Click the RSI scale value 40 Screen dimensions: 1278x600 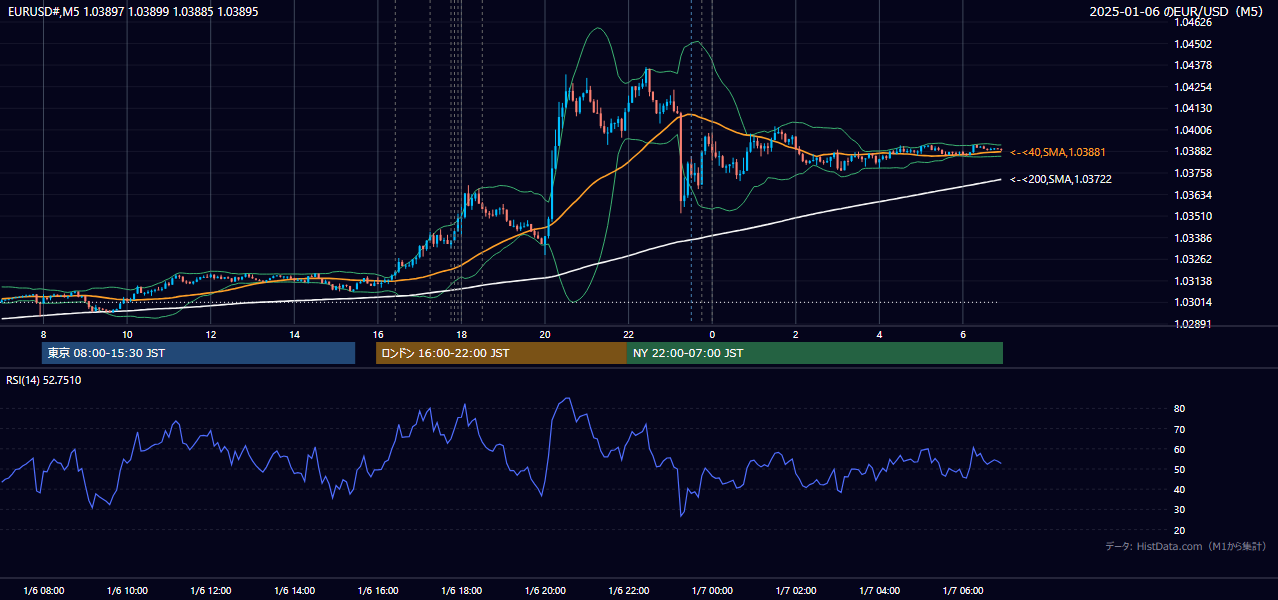[1180, 489]
